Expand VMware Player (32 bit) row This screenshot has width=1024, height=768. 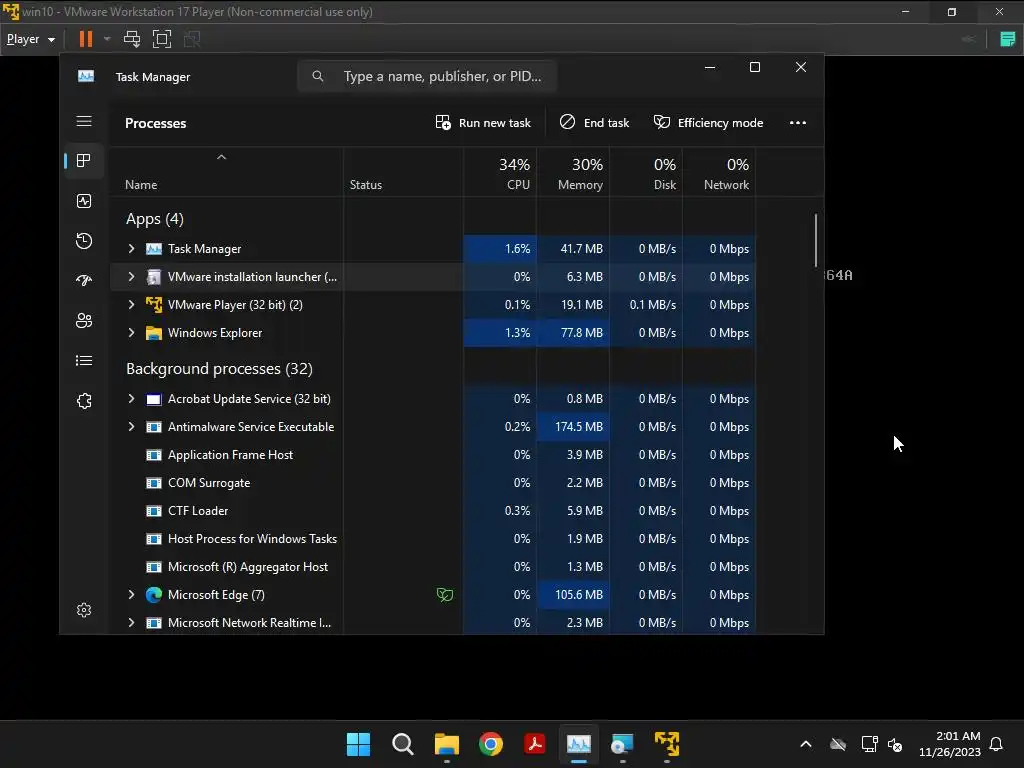click(131, 304)
